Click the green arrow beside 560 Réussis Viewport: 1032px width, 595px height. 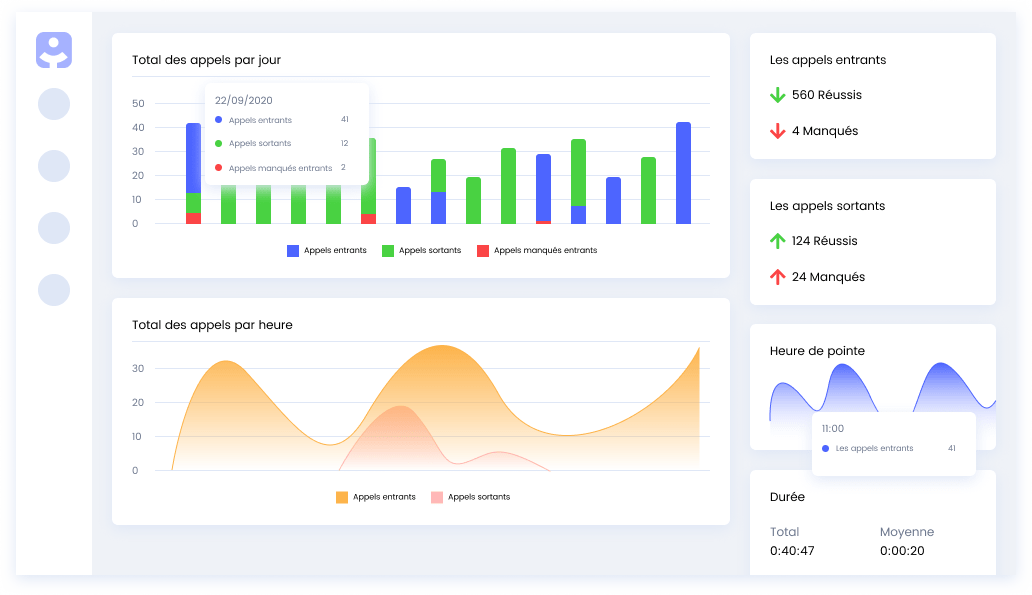click(778, 95)
